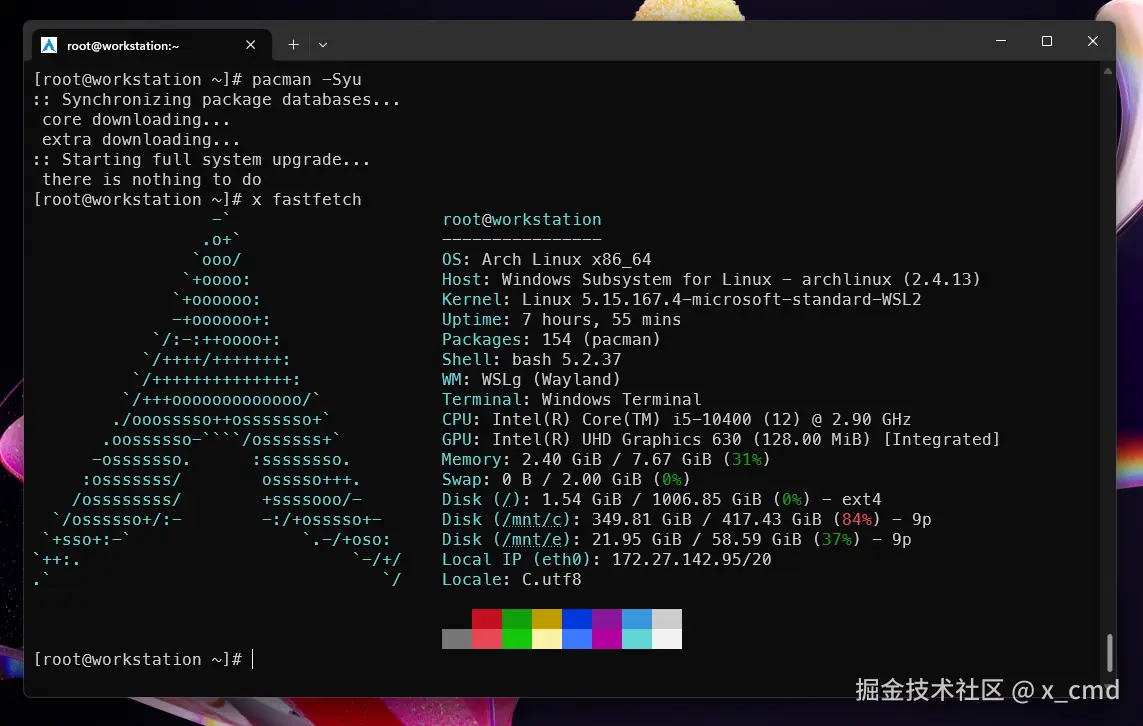Click the scrollbar up arrow
The height and width of the screenshot is (726, 1143).
[x=1108, y=71]
